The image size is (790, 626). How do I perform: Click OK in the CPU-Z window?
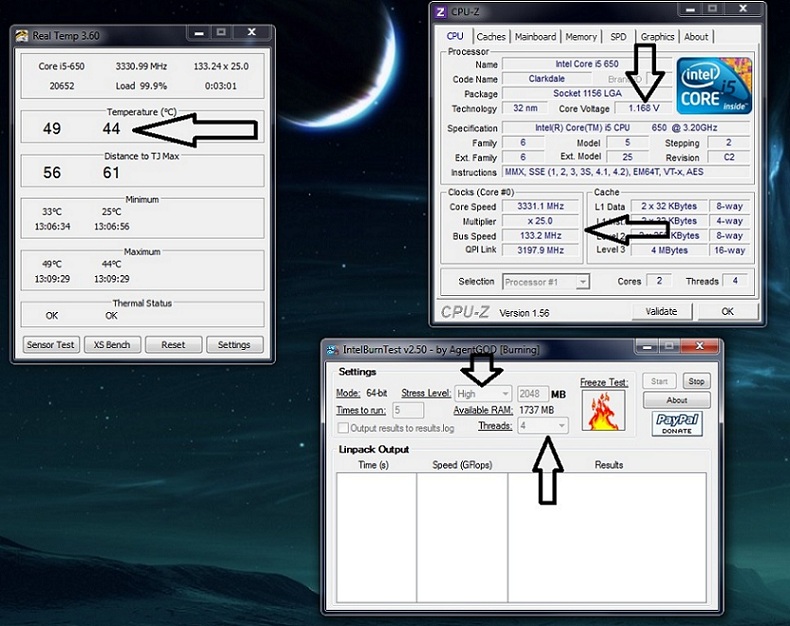(728, 311)
